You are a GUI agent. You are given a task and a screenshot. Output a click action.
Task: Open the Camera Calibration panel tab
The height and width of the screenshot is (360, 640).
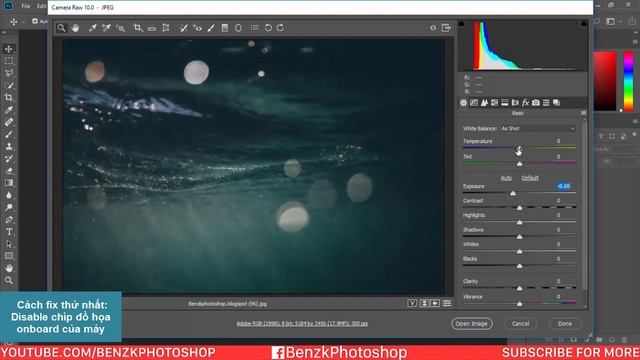click(x=536, y=103)
